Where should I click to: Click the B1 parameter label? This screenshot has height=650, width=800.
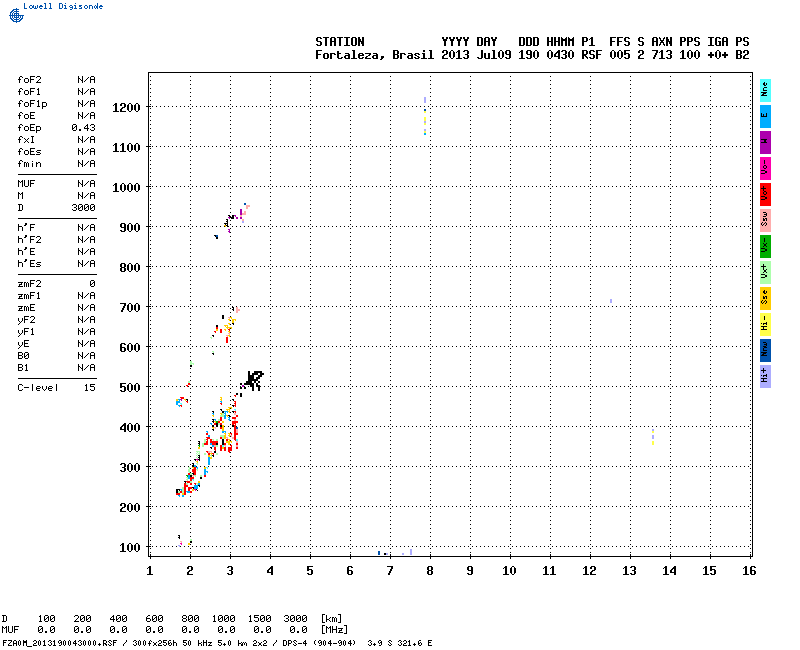point(23,368)
